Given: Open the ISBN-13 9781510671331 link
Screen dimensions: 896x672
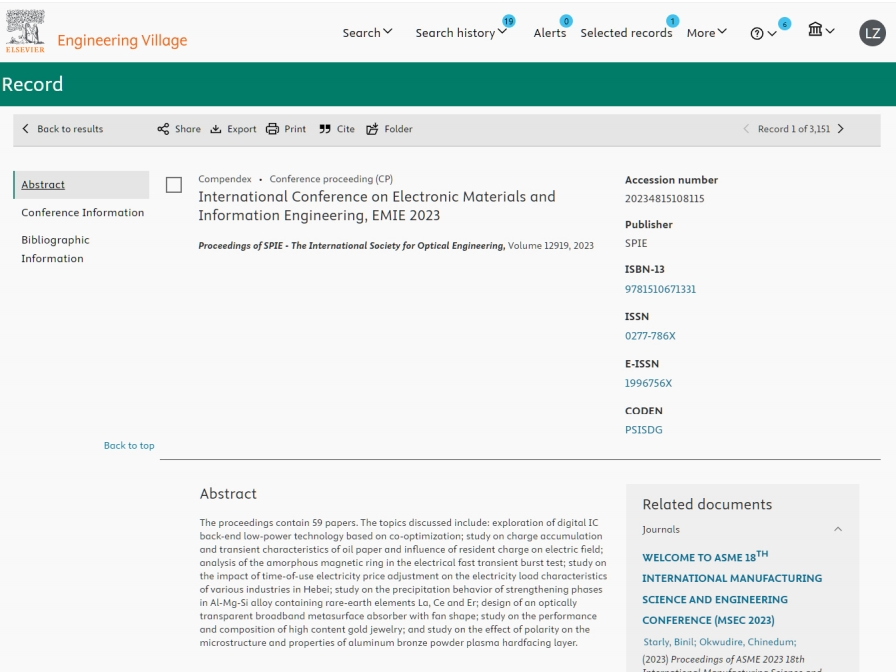Looking at the screenshot, I should click(x=660, y=289).
